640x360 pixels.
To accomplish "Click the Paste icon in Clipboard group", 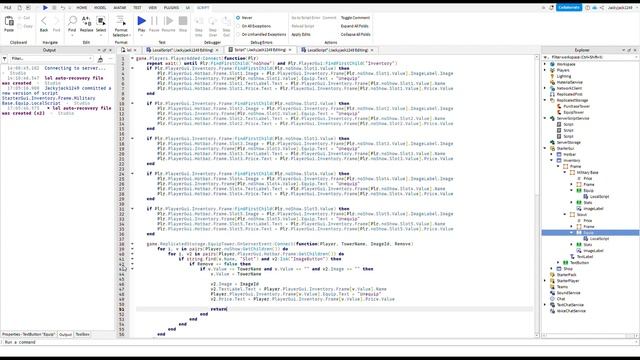I will [x=9, y=21].
